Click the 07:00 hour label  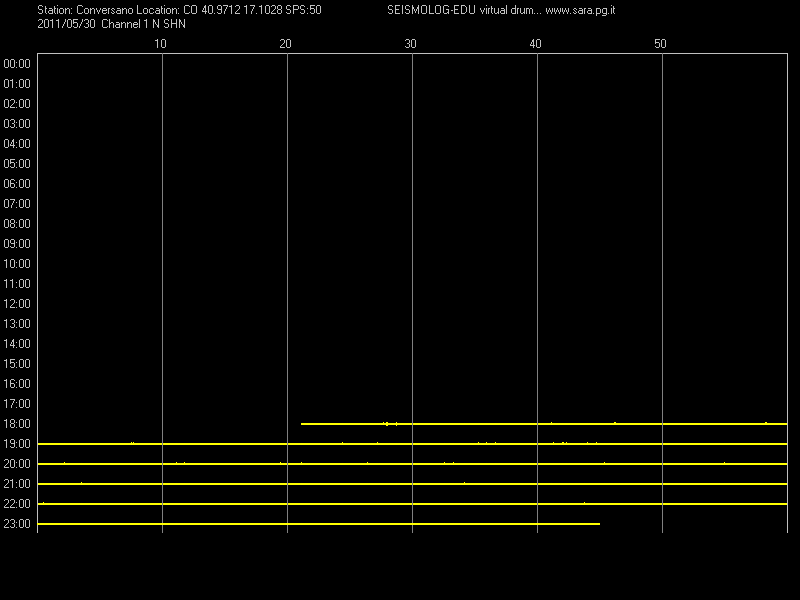17,204
